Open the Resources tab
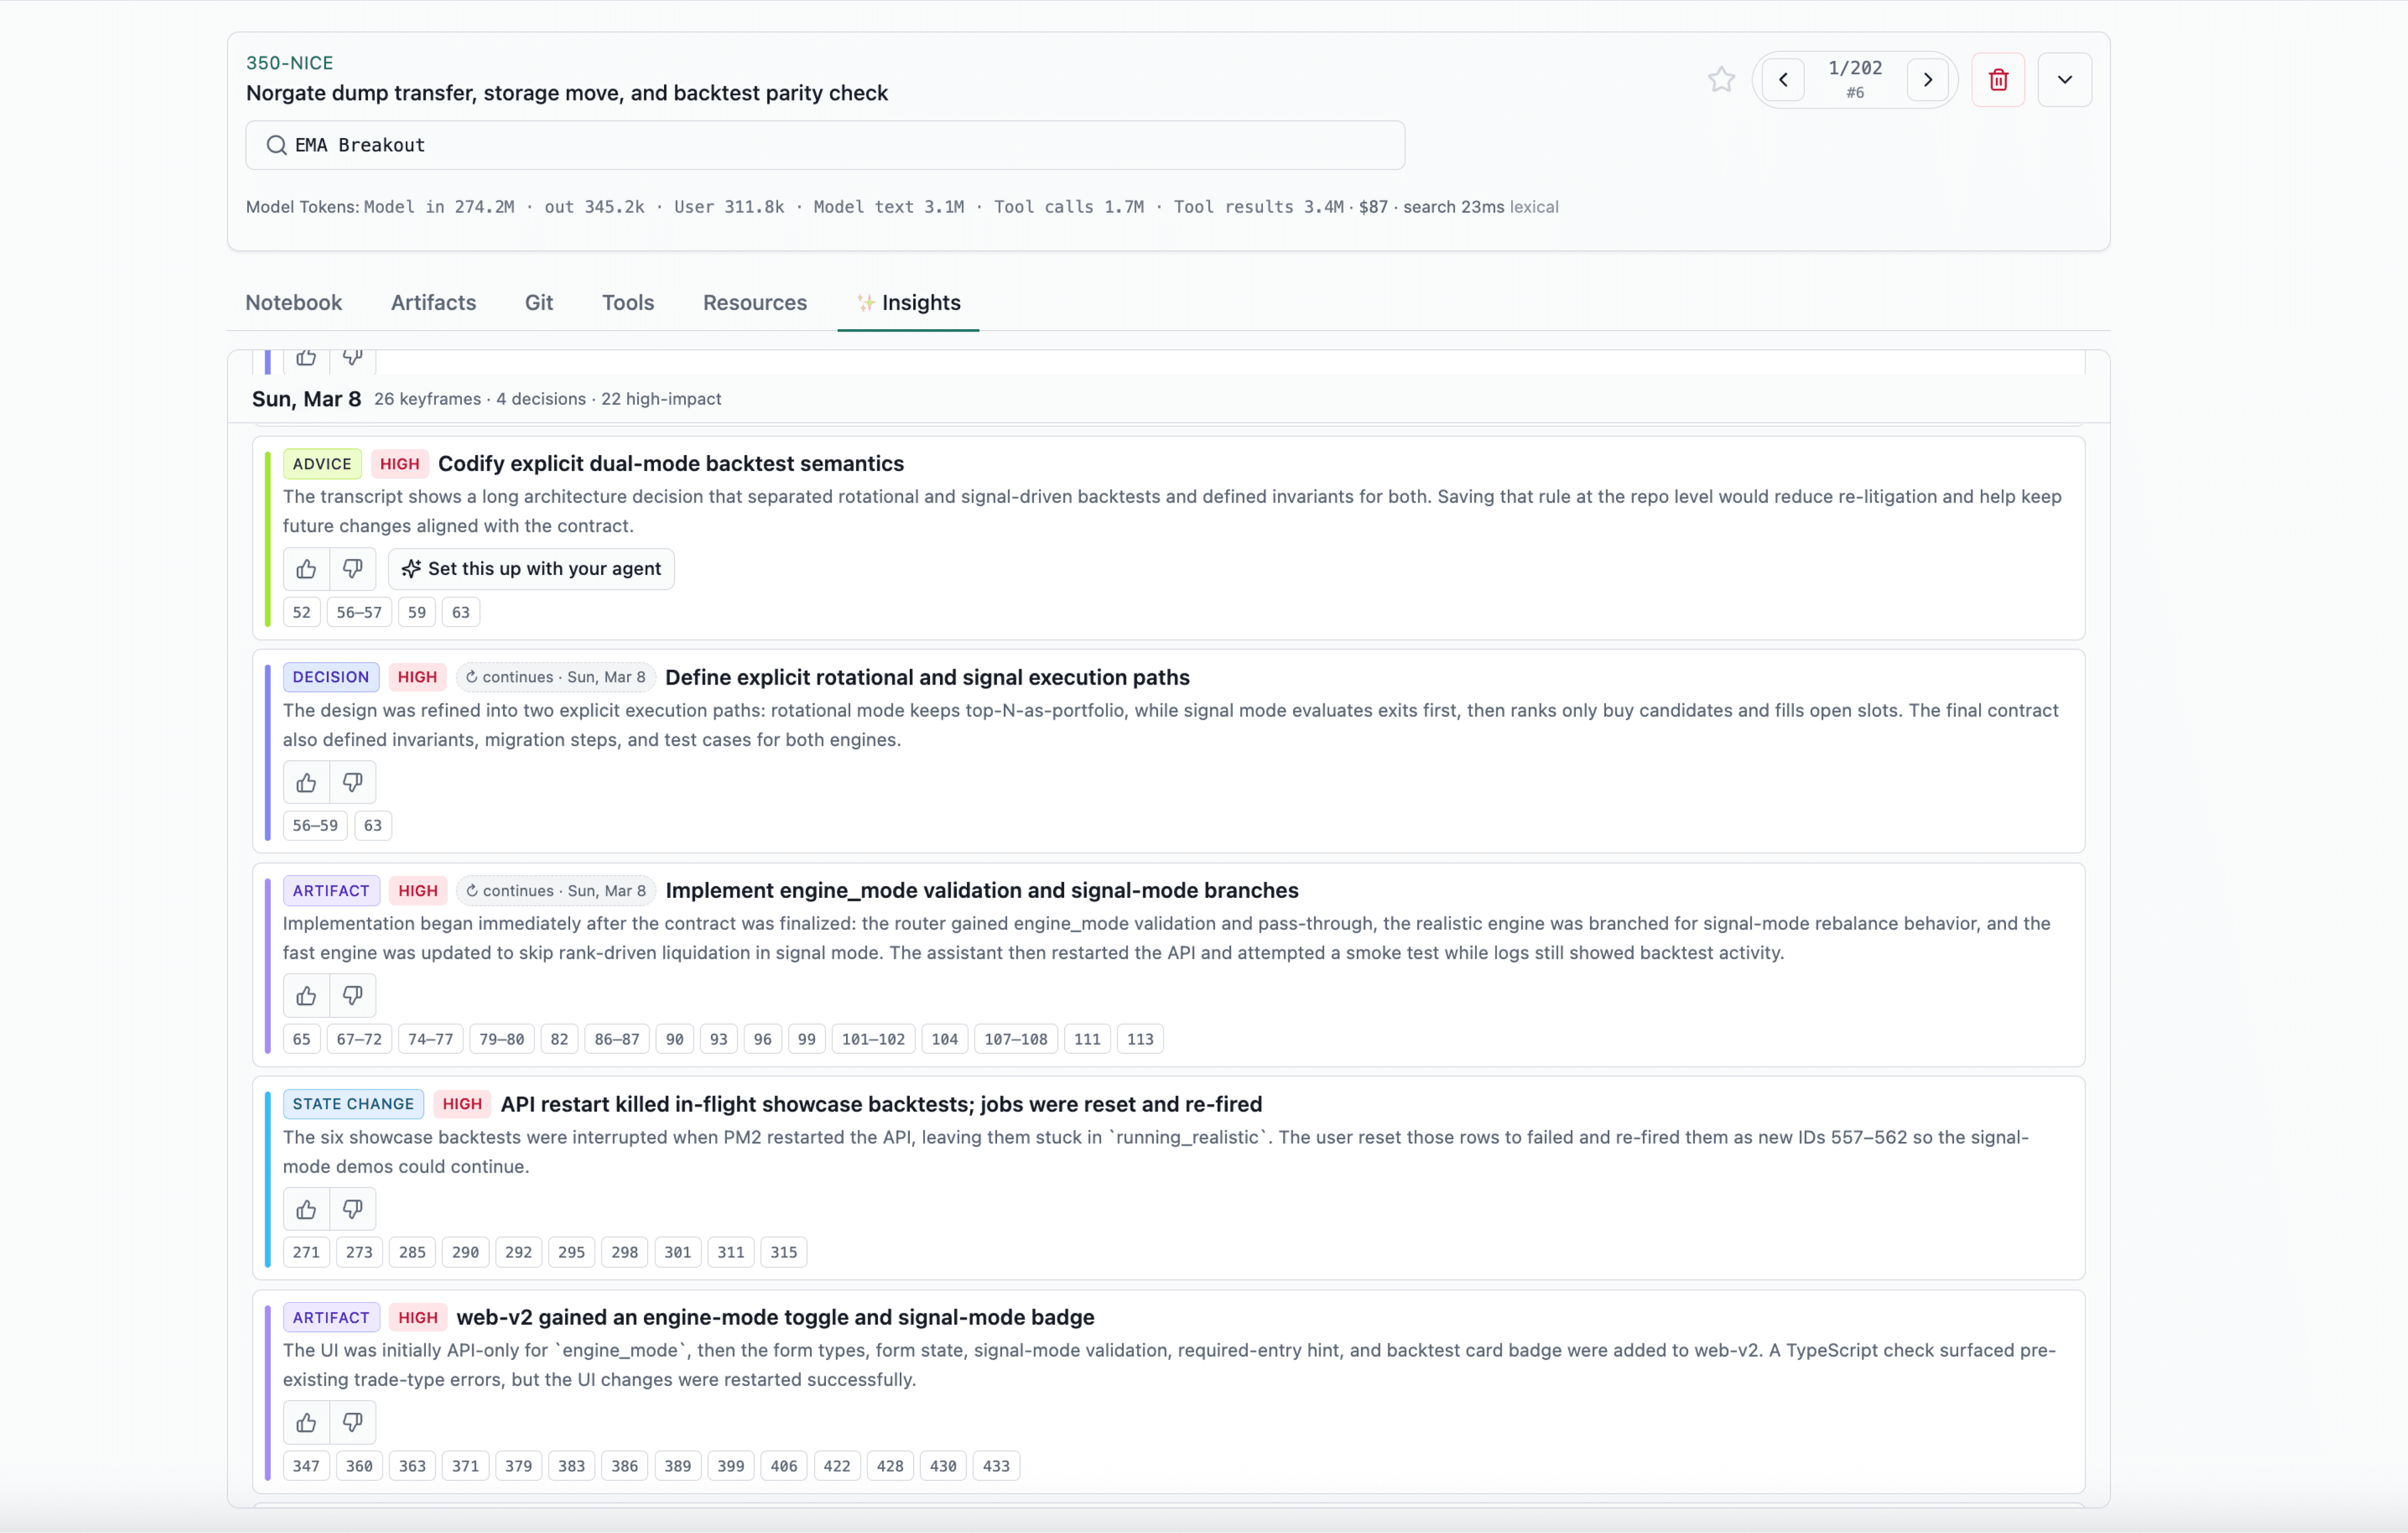The height and width of the screenshot is (1533, 2408). 754,302
